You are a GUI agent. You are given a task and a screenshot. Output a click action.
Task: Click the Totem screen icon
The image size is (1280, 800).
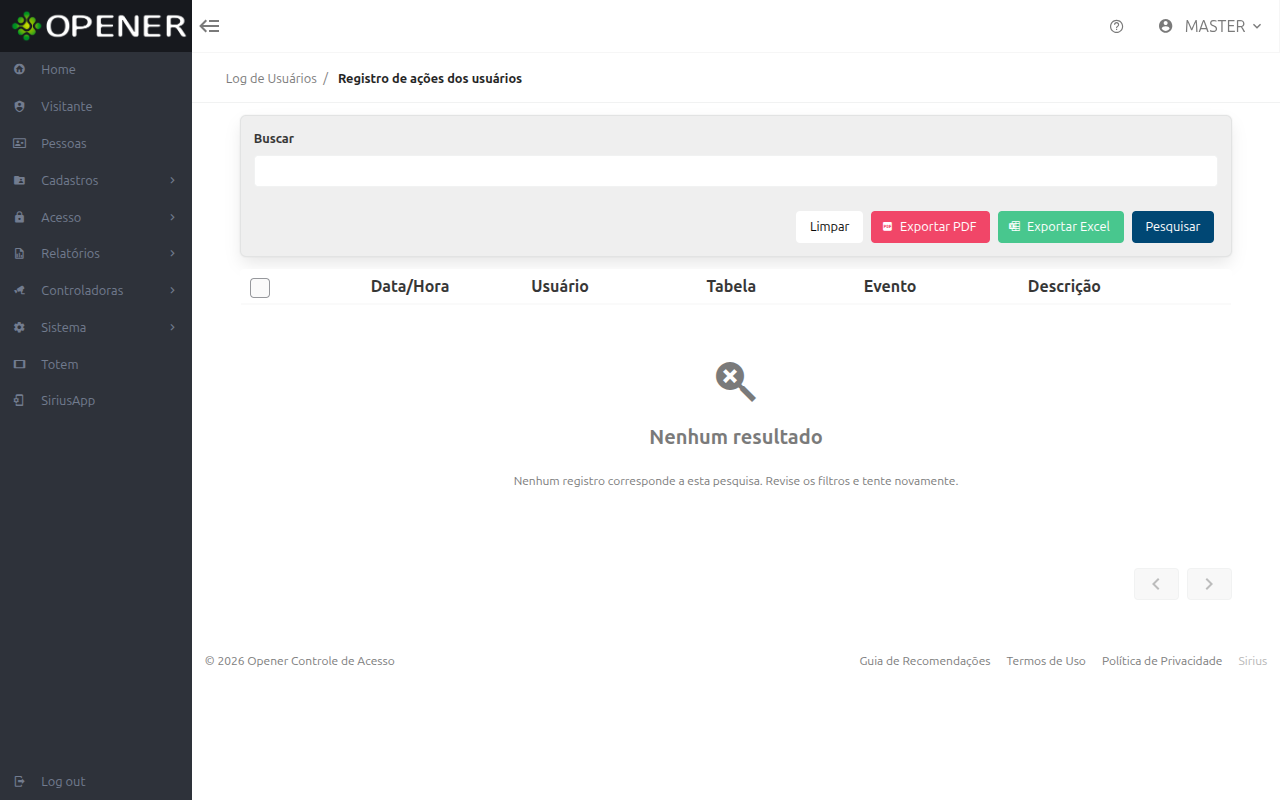[19, 364]
